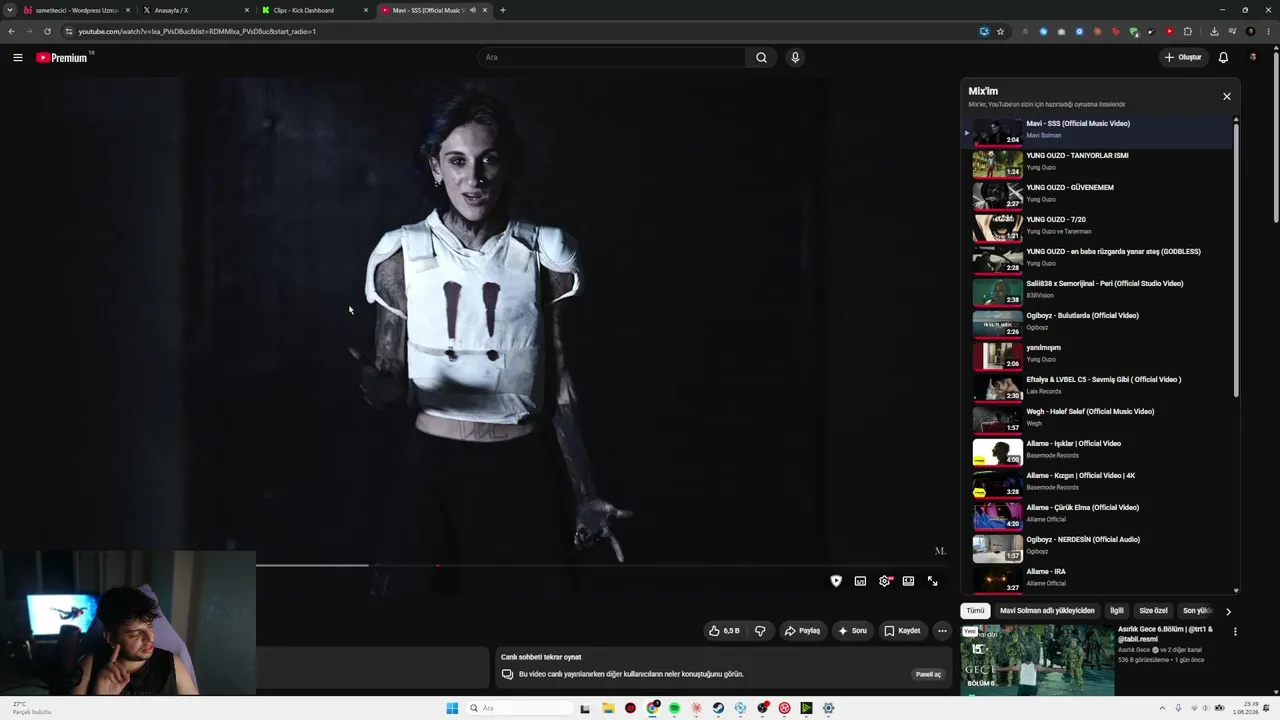
Task: Open the player settings gear
Action: click(885, 581)
